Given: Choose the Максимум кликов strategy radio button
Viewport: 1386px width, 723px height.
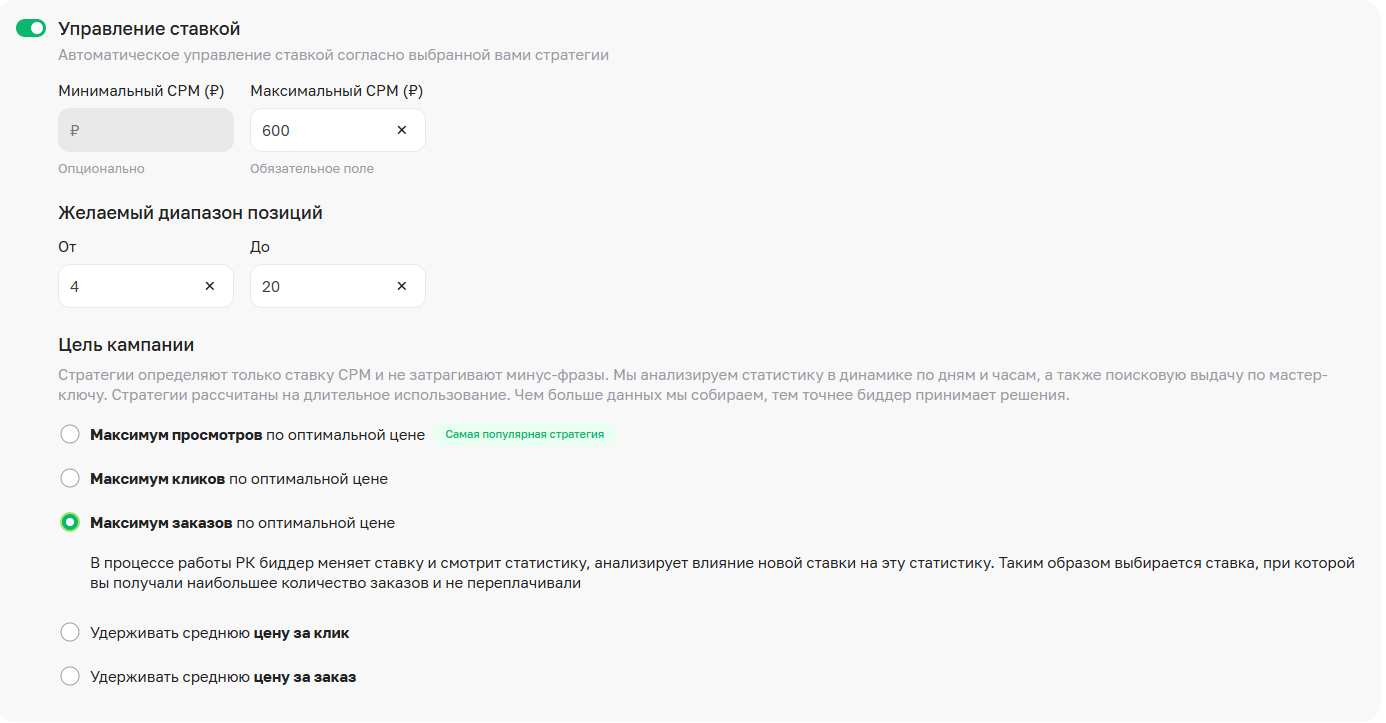Looking at the screenshot, I should coord(70,478).
